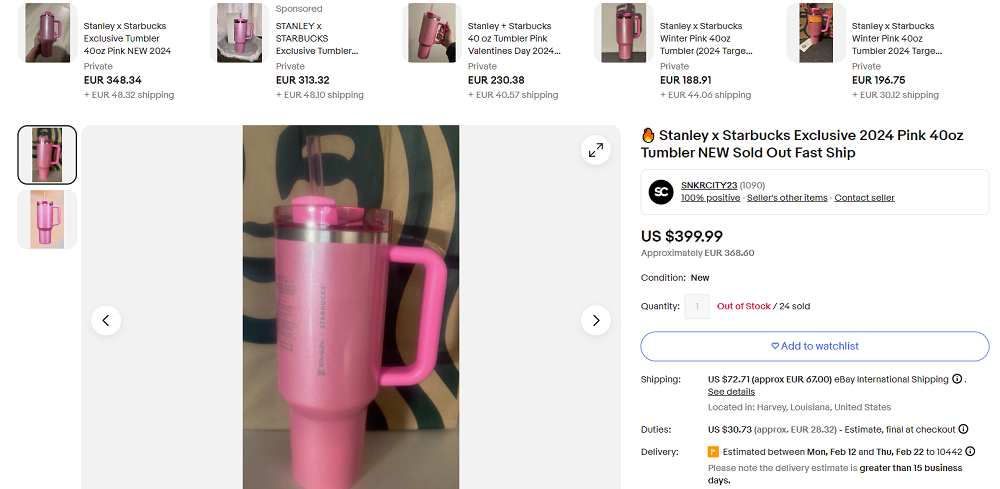The width and height of the screenshot is (1000, 489).
Task: Add to watchlist
Action: click(814, 346)
